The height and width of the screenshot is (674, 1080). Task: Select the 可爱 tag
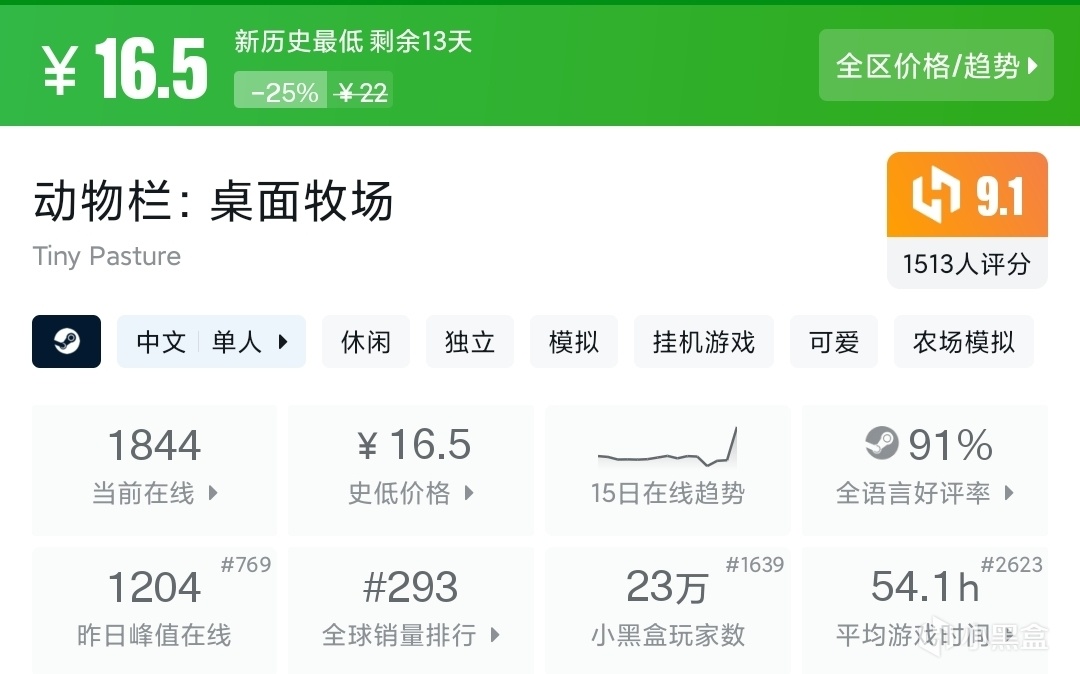(x=834, y=341)
